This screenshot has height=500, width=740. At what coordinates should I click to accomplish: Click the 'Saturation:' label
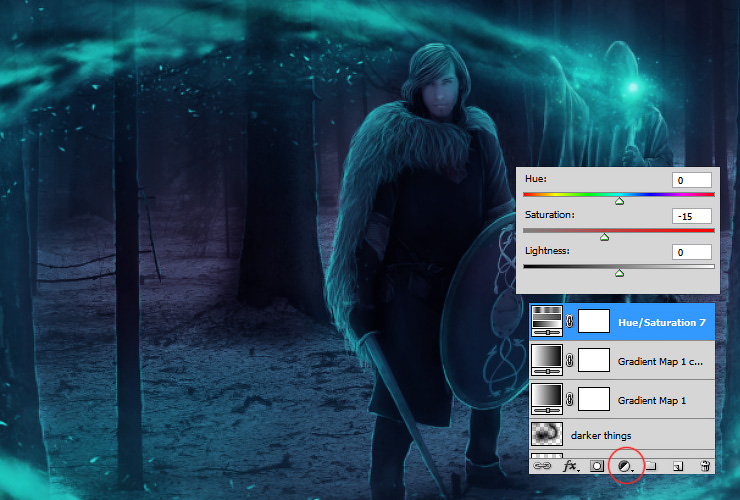(x=550, y=215)
